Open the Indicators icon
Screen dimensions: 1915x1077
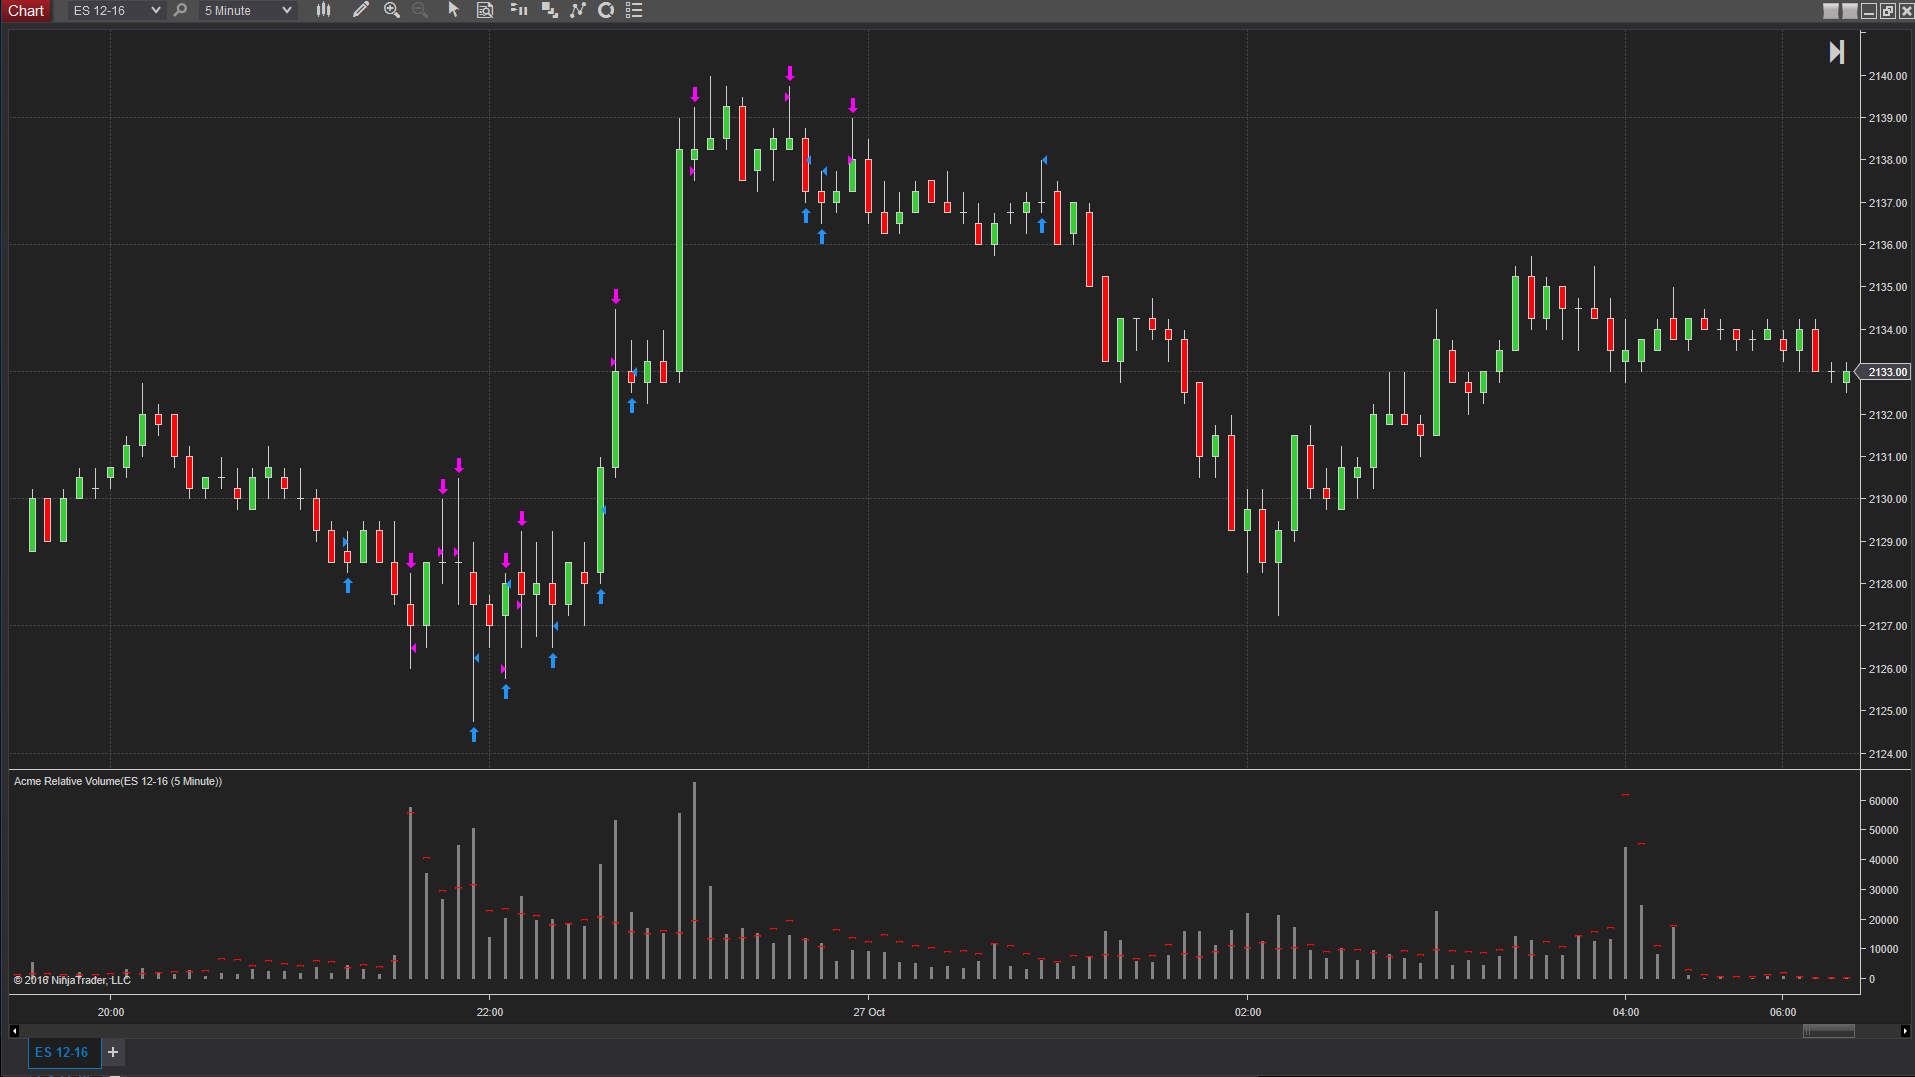pos(578,10)
